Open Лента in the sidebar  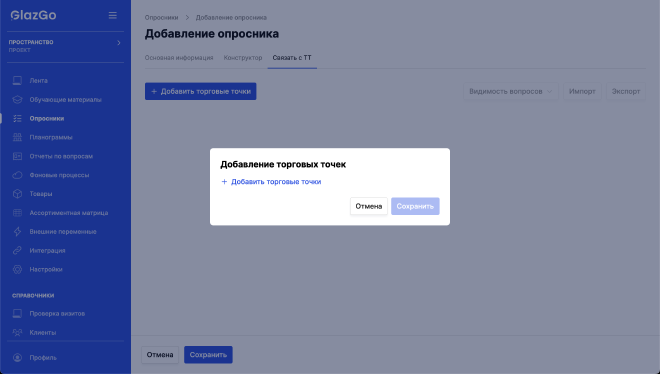click(x=38, y=80)
